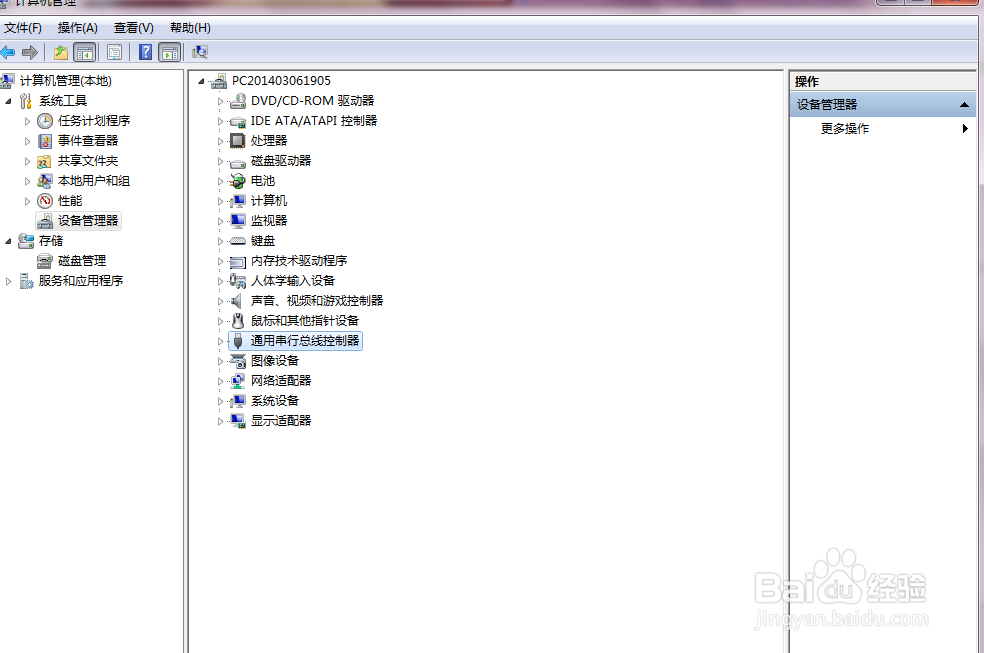This screenshot has height=653, width=984.
Task: Click the 系统工具 tools icon
Action: point(26,100)
